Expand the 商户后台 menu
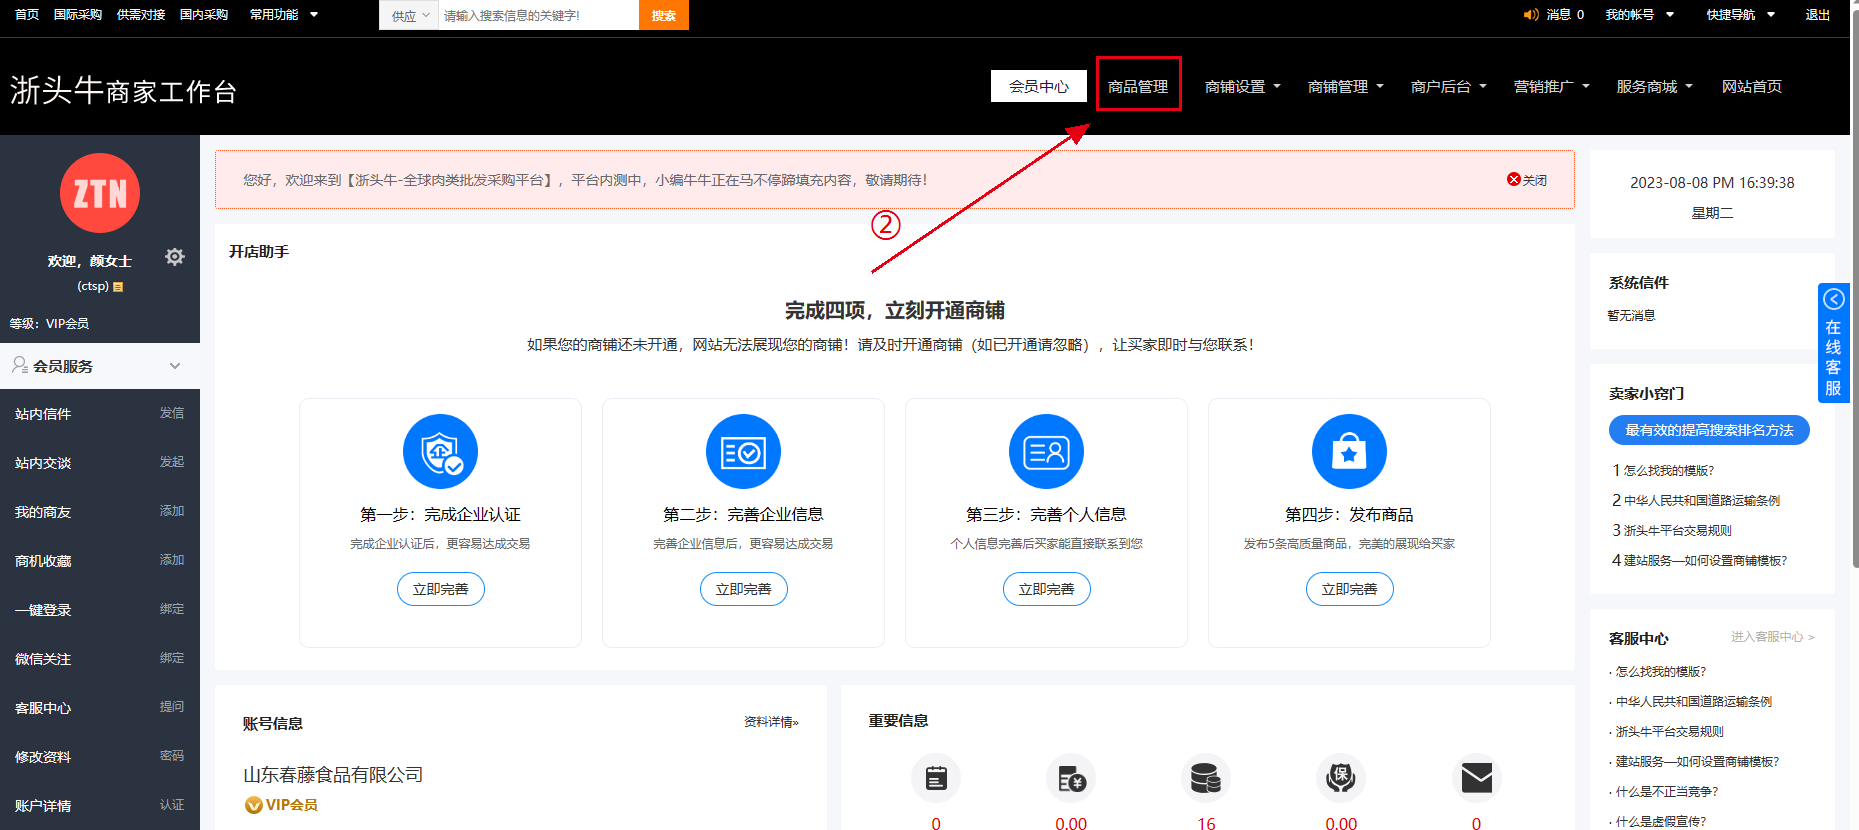The image size is (1859, 830). pyautogui.click(x=1448, y=87)
